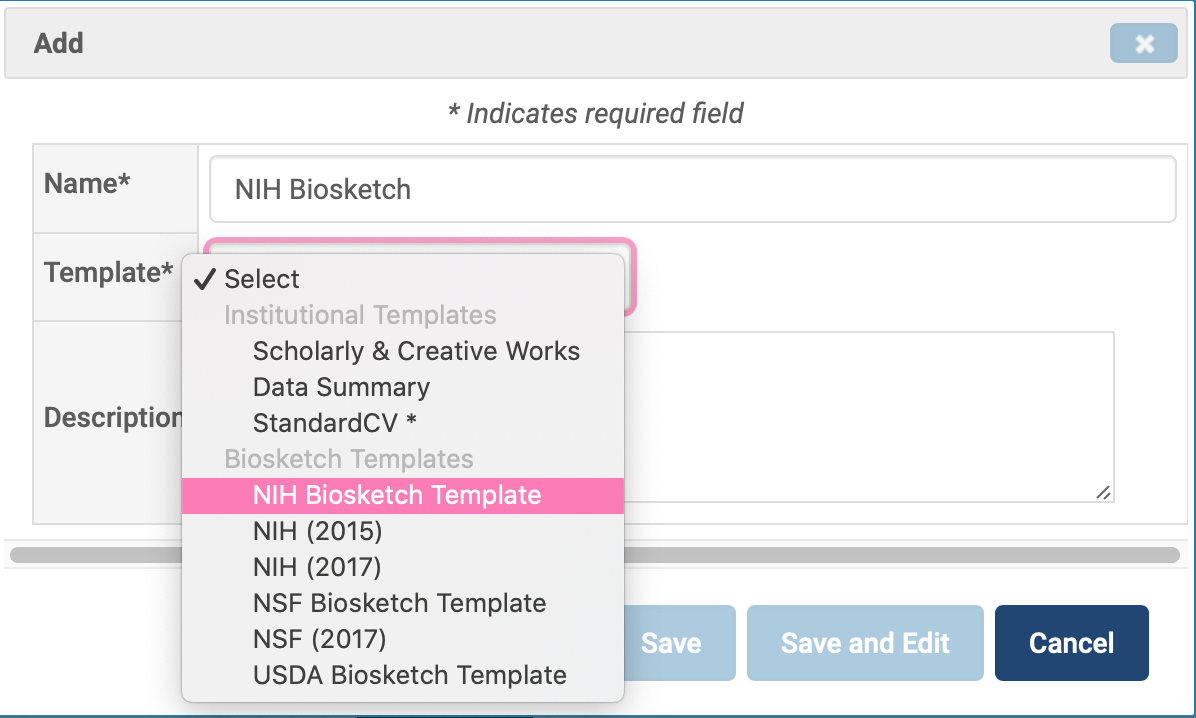Viewport: 1196px width, 718px height.
Task: Click the horizontal scrollbar
Action: click(900, 554)
